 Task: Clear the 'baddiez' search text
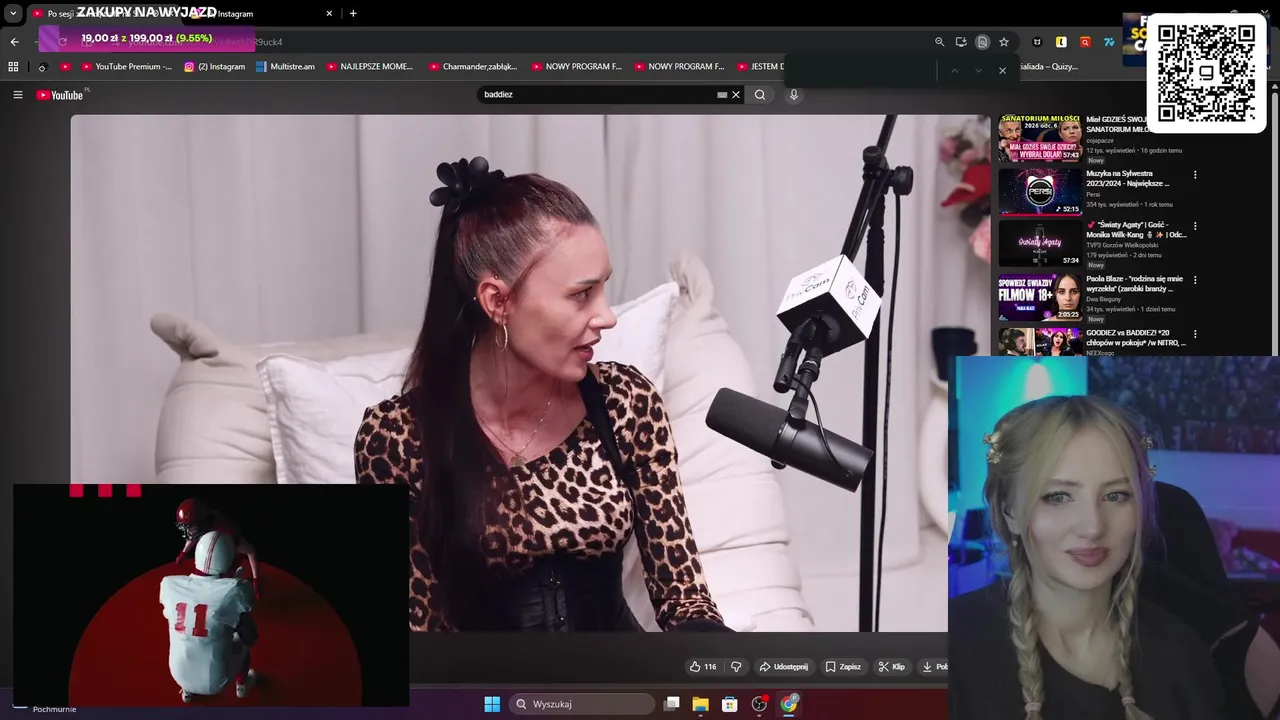[736, 95]
